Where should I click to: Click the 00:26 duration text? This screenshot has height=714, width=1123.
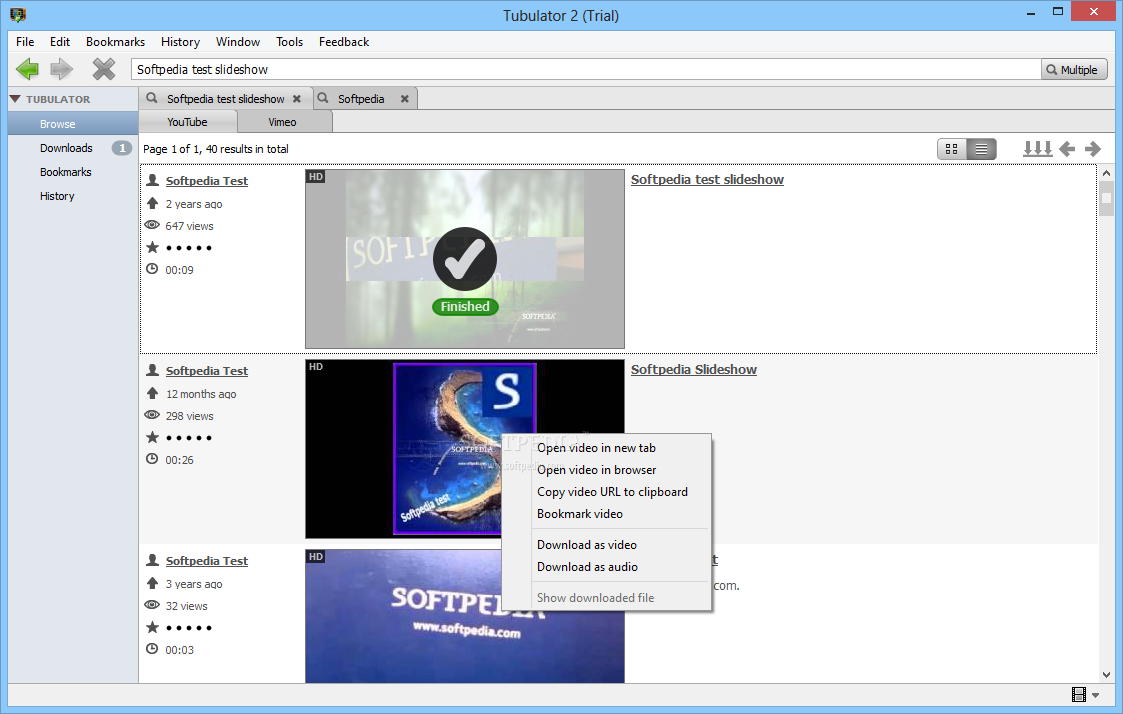[179, 460]
